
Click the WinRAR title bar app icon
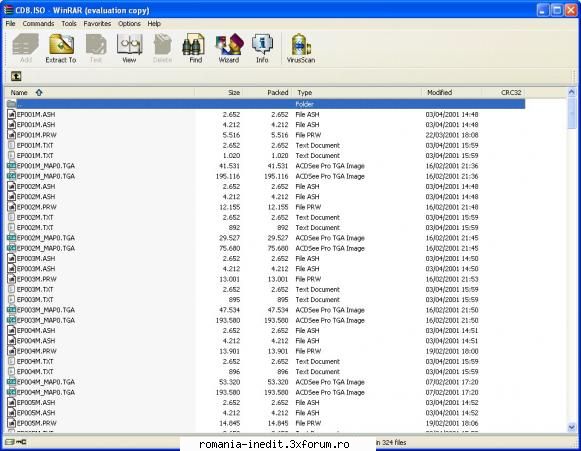pos(8,10)
